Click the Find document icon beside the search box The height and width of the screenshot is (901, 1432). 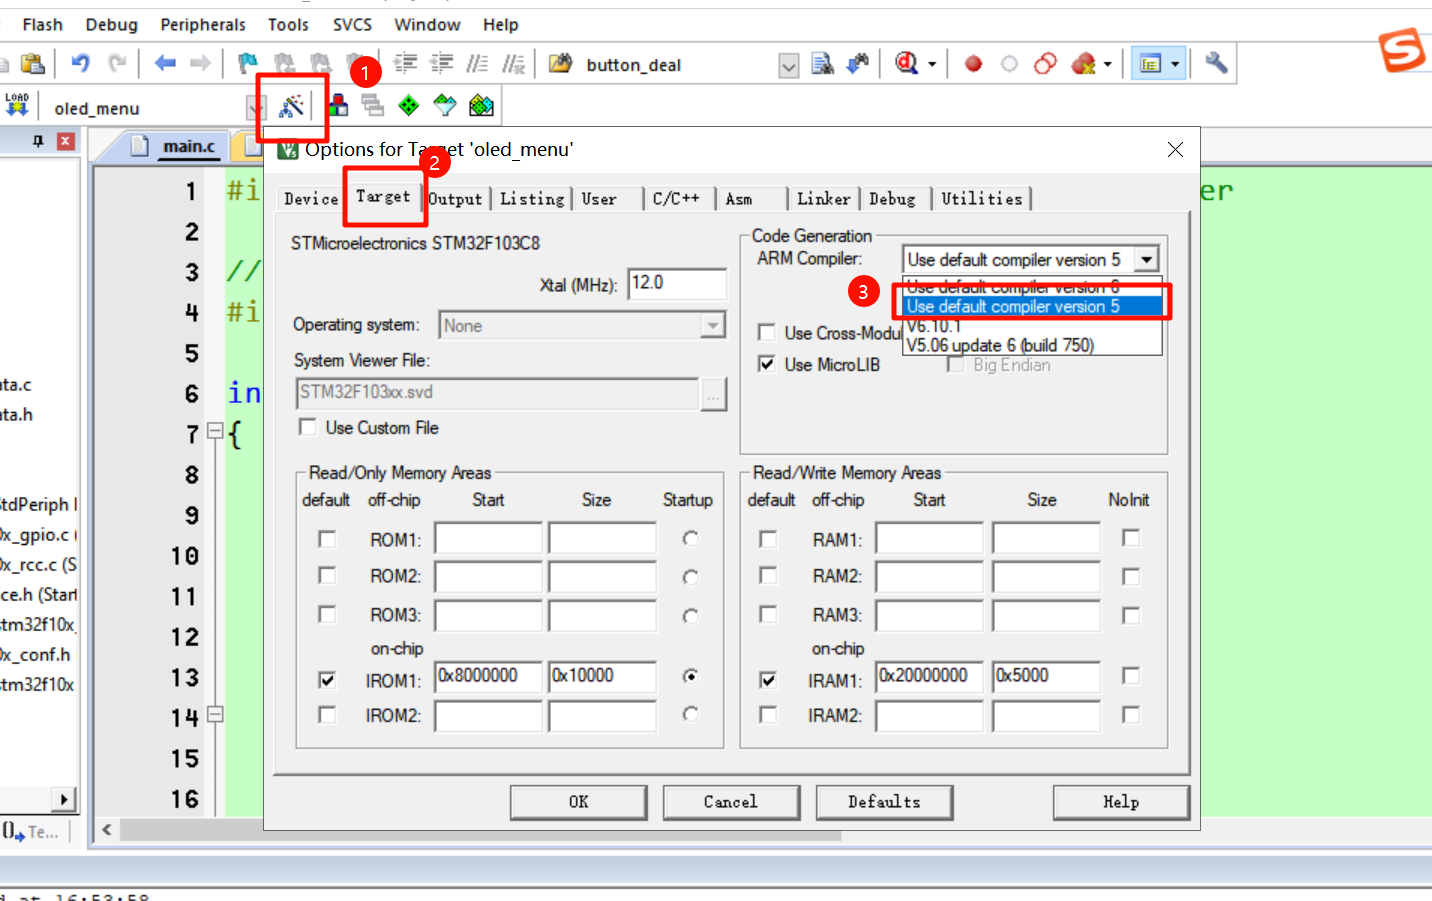822,64
